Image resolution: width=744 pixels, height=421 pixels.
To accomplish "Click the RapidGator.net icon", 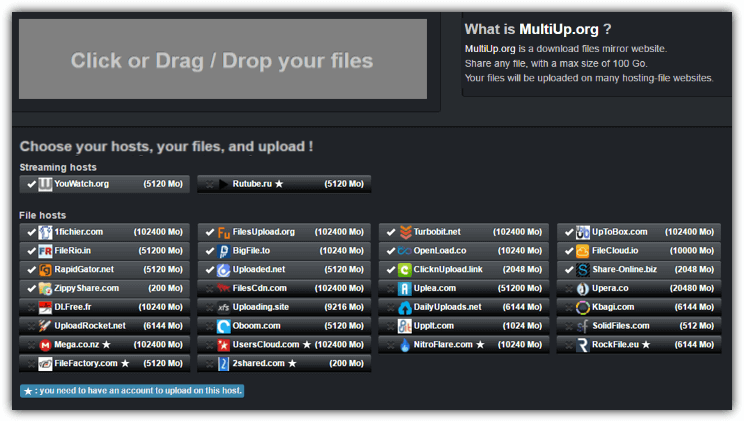I will [x=45, y=270].
